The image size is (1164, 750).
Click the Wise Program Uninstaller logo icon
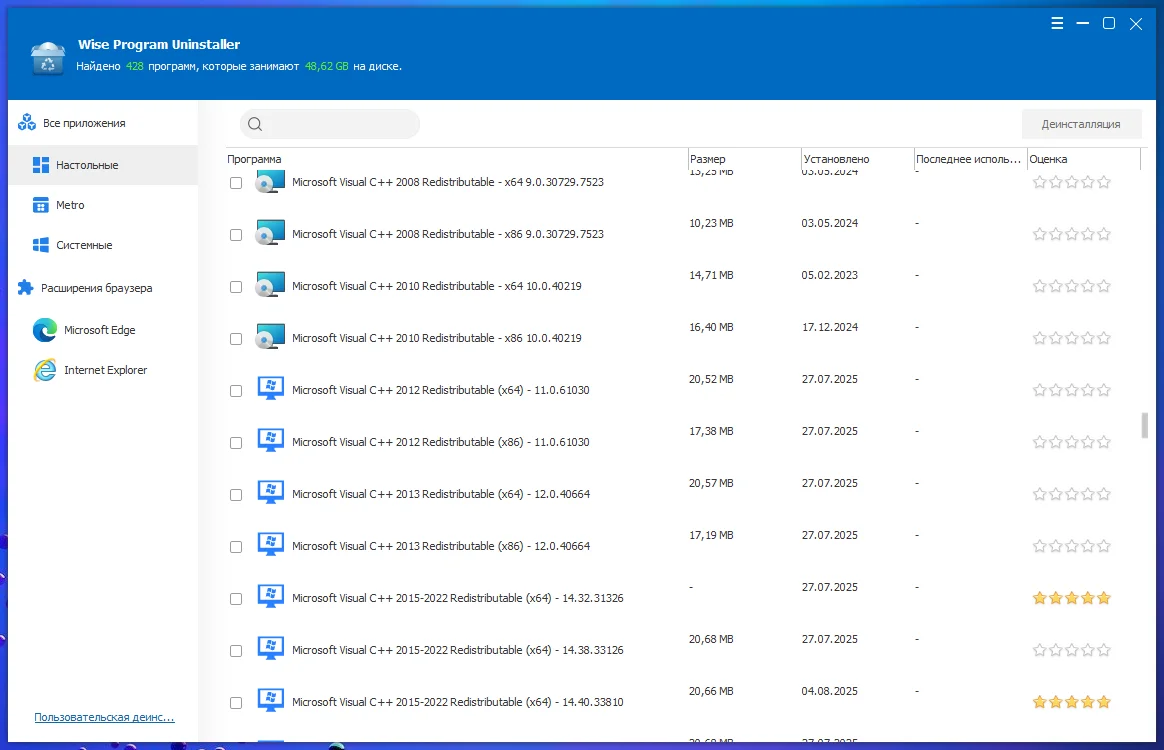pyautogui.click(x=47, y=58)
